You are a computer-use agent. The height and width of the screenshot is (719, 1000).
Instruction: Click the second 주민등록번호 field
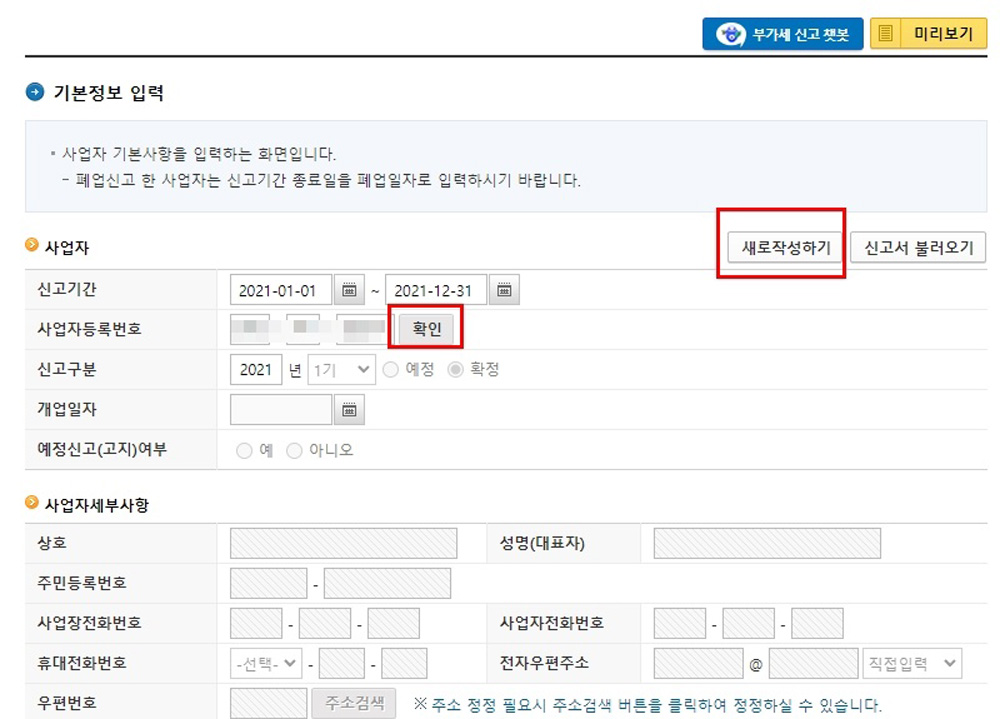[x=387, y=584]
